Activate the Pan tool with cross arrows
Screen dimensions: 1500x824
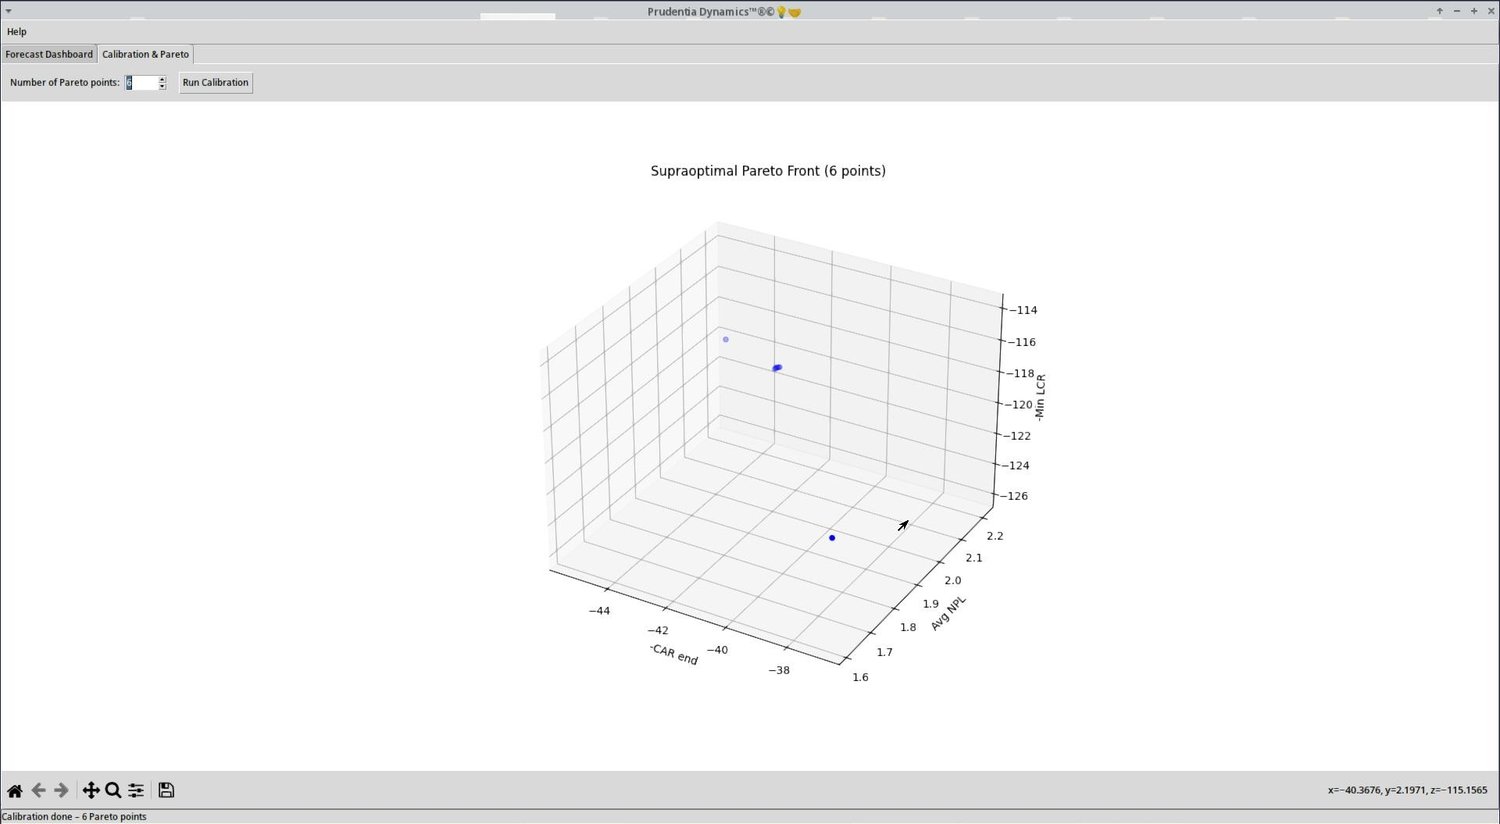click(x=91, y=790)
